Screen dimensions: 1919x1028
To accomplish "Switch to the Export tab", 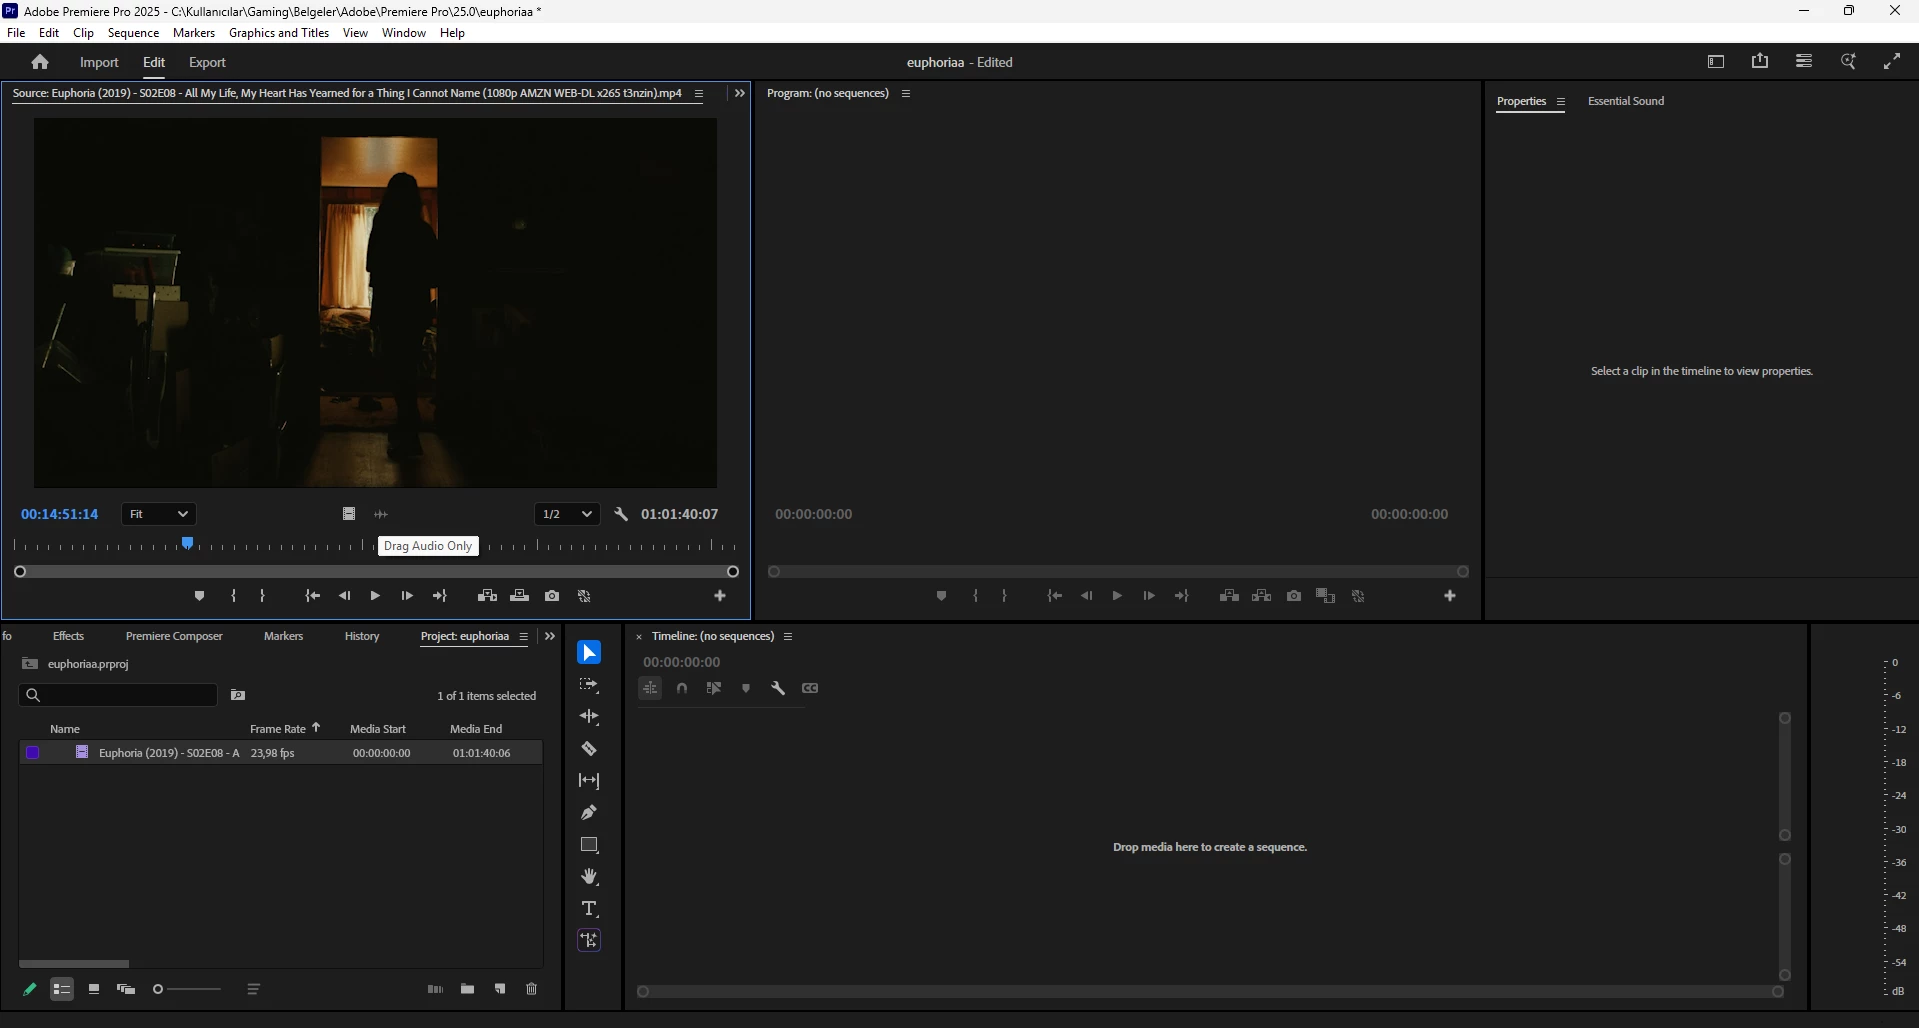I will tap(207, 62).
